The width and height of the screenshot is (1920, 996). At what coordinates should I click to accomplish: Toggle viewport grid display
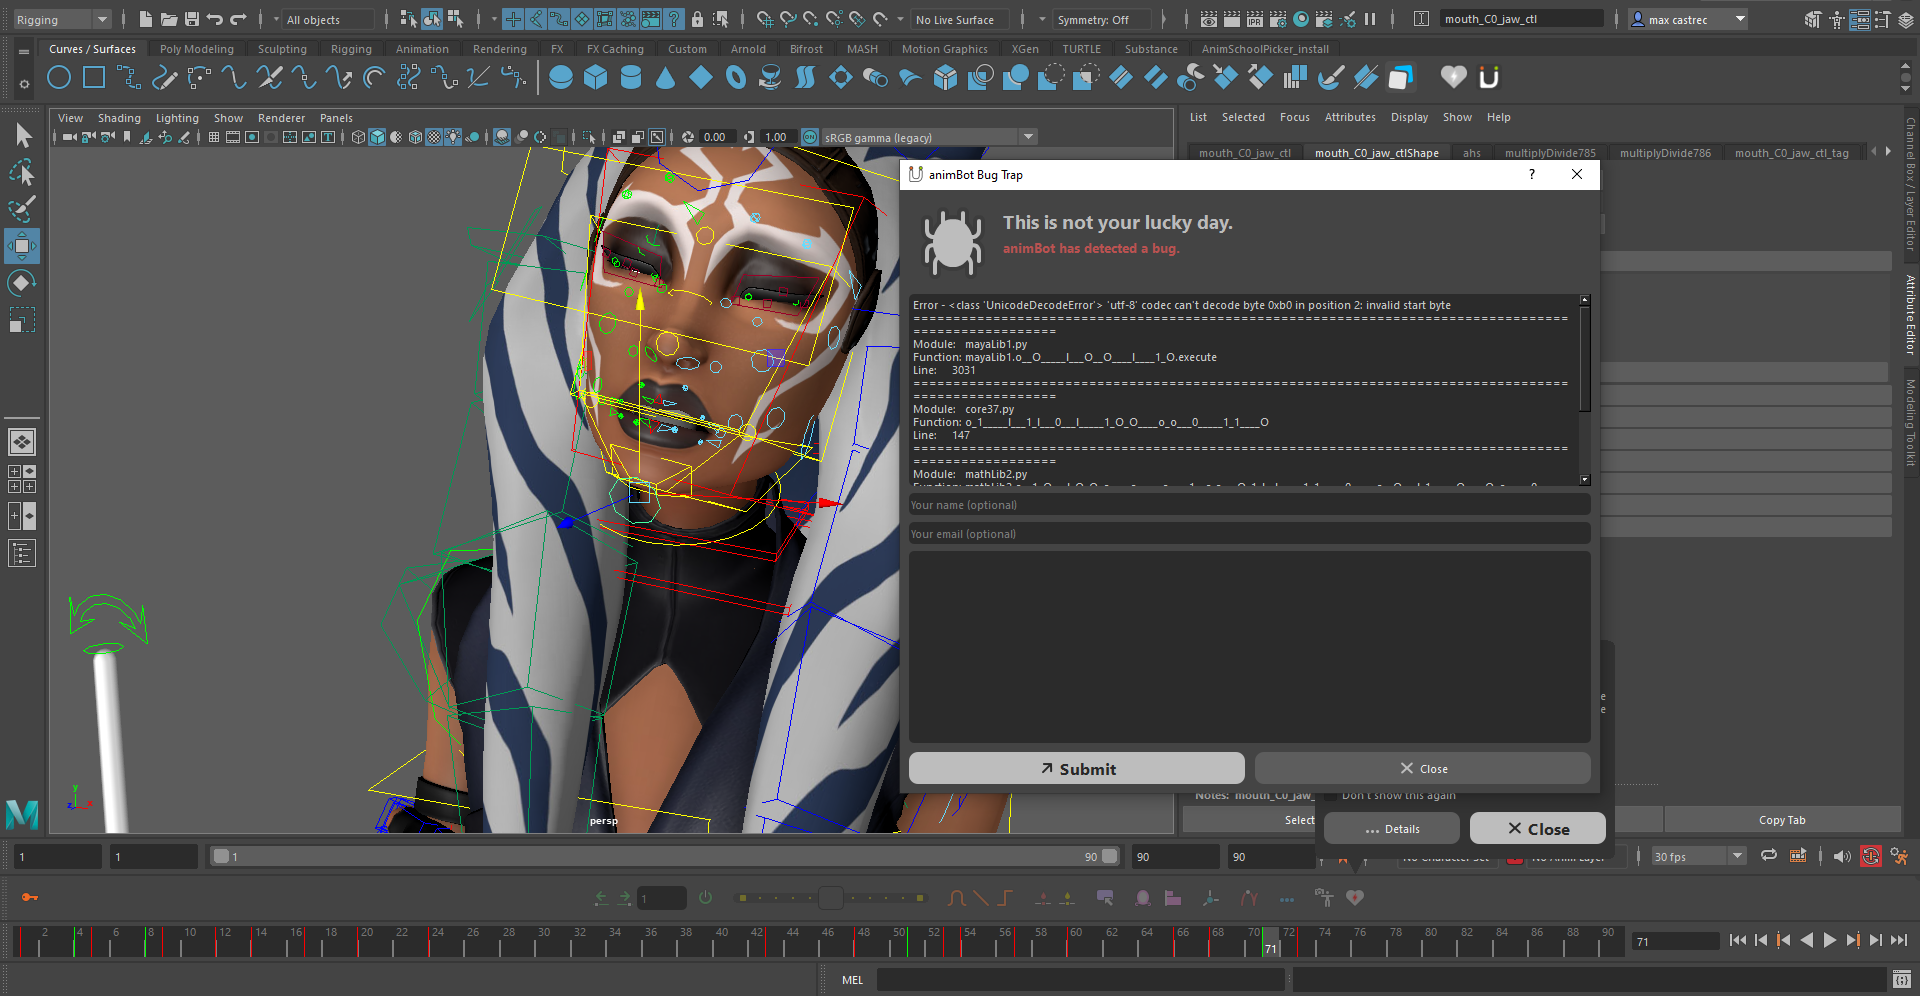coord(214,137)
